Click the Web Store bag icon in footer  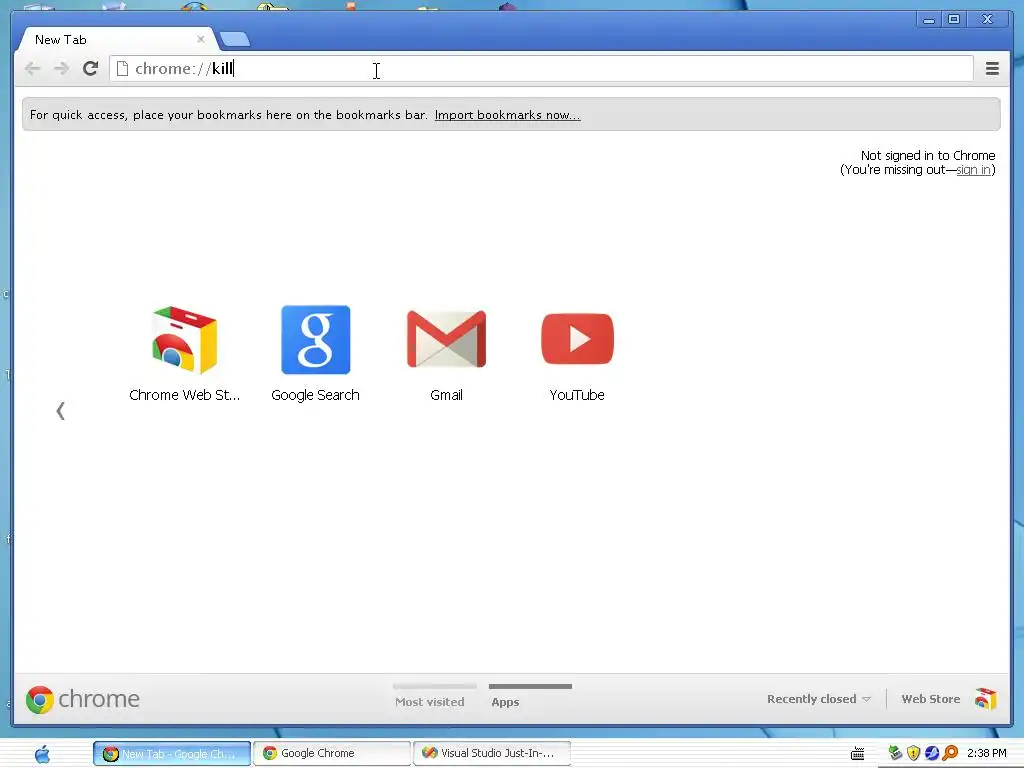(x=986, y=699)
